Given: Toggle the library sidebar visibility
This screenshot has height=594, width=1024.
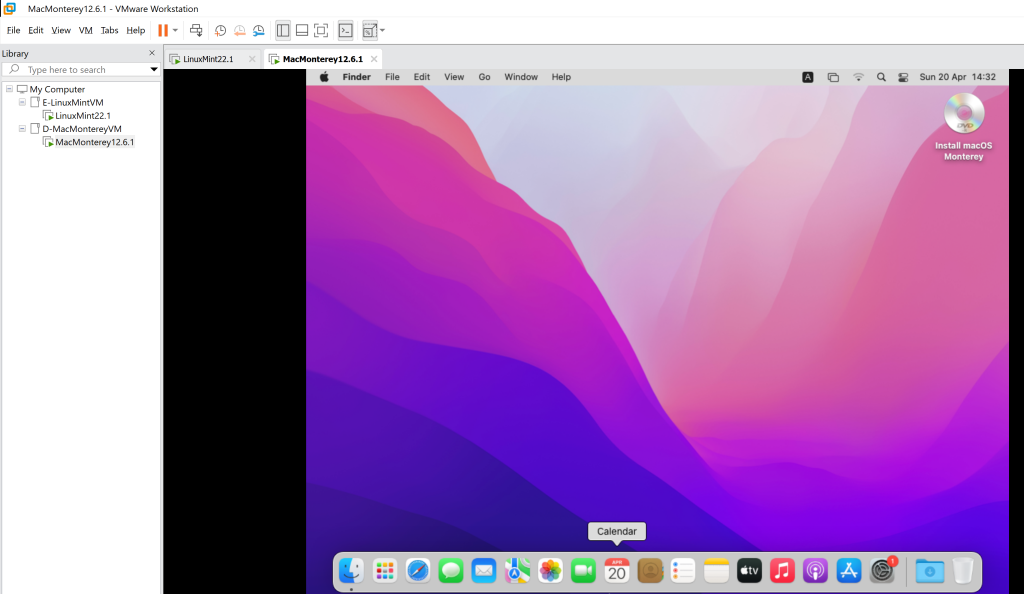Looking at the screenshot, I should point(283,30).
